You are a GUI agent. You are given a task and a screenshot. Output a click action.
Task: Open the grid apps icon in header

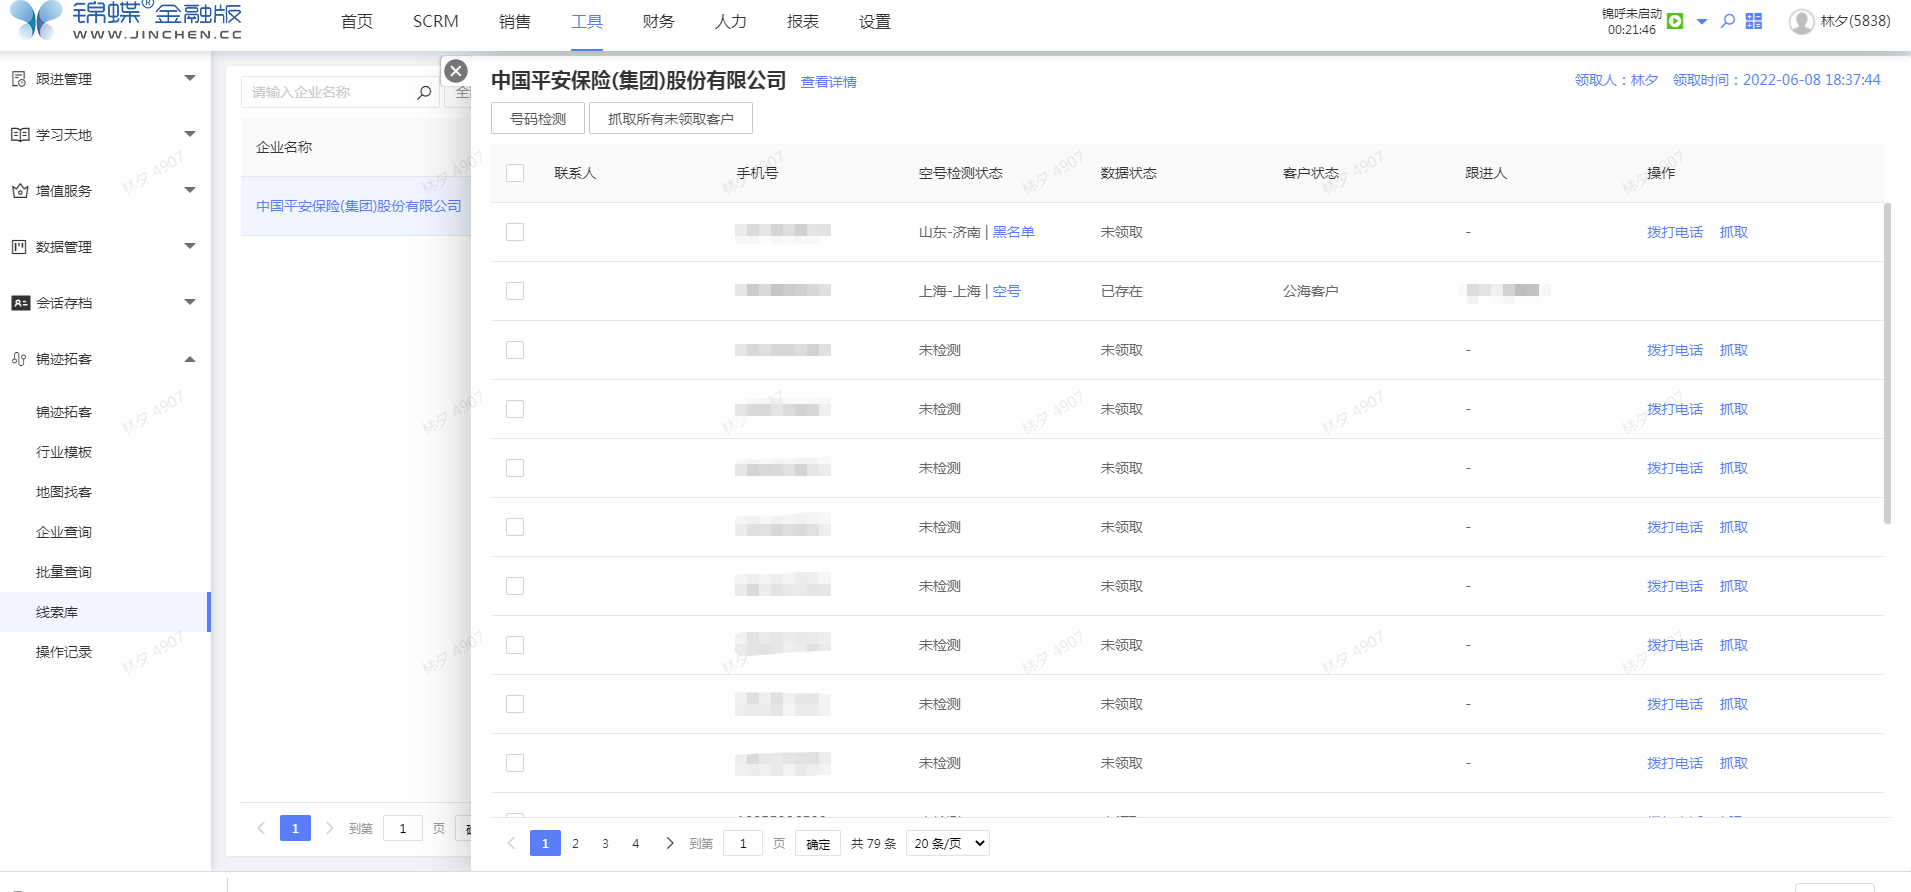tap(1754, 21)
